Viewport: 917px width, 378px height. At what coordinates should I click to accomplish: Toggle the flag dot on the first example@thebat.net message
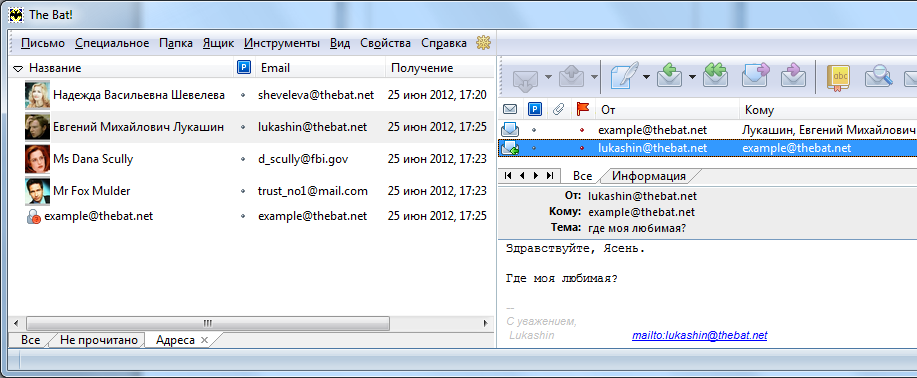pos(581,130)
